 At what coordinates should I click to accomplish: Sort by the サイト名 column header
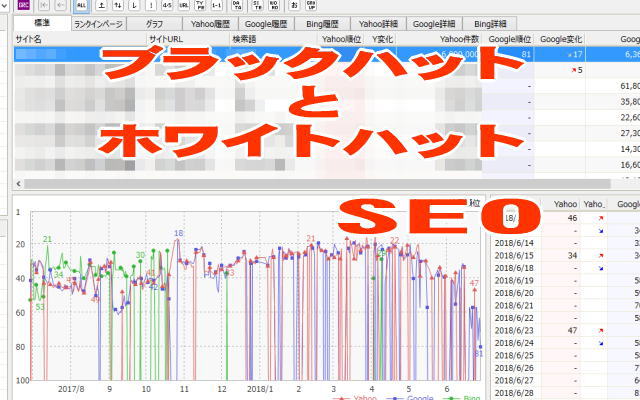point(80,39)
